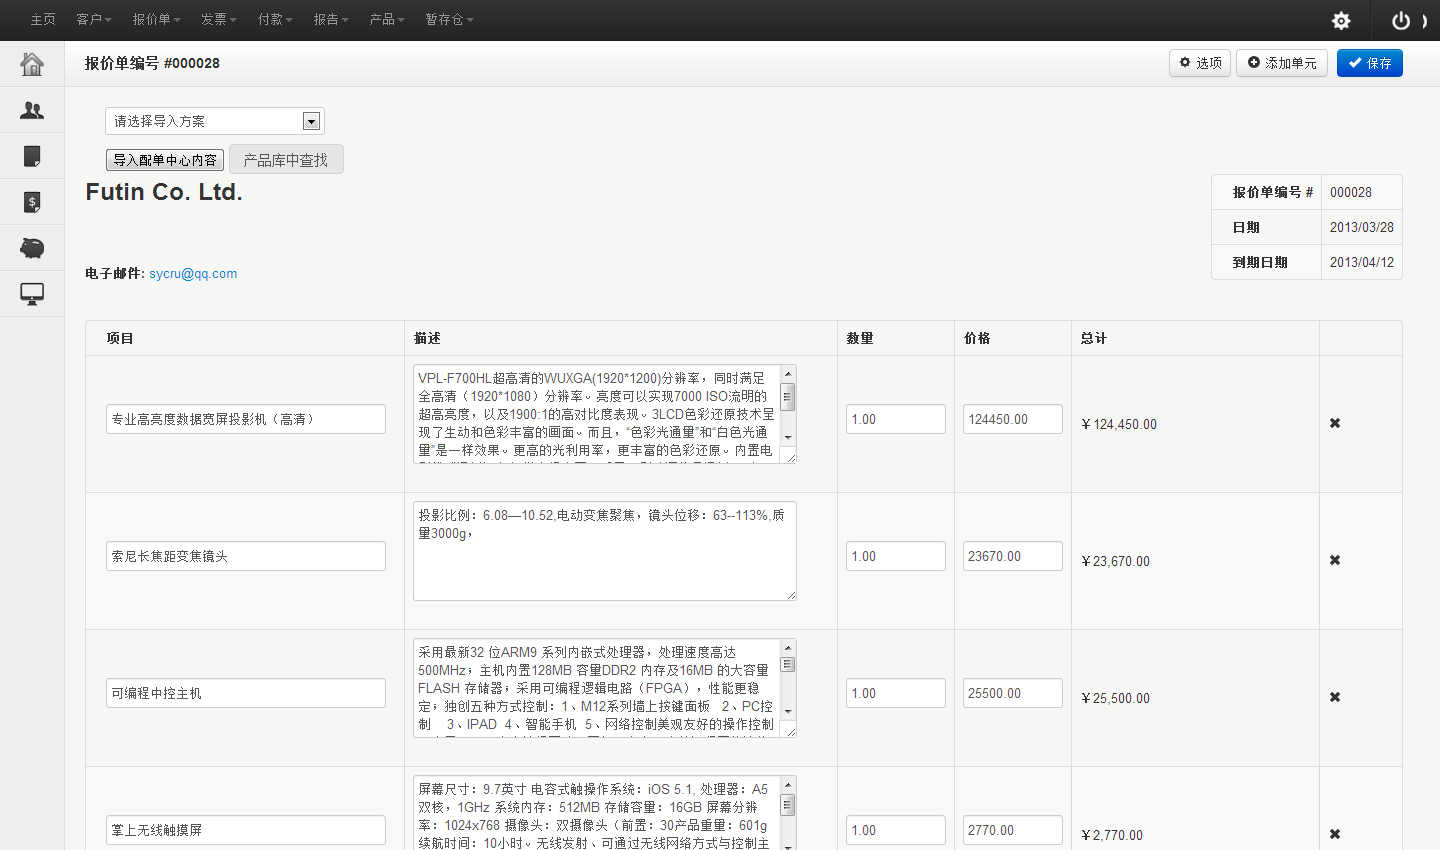1440x850 pixels.
Task: Click the 投影比例 description textarea
Action: (605, 551)
